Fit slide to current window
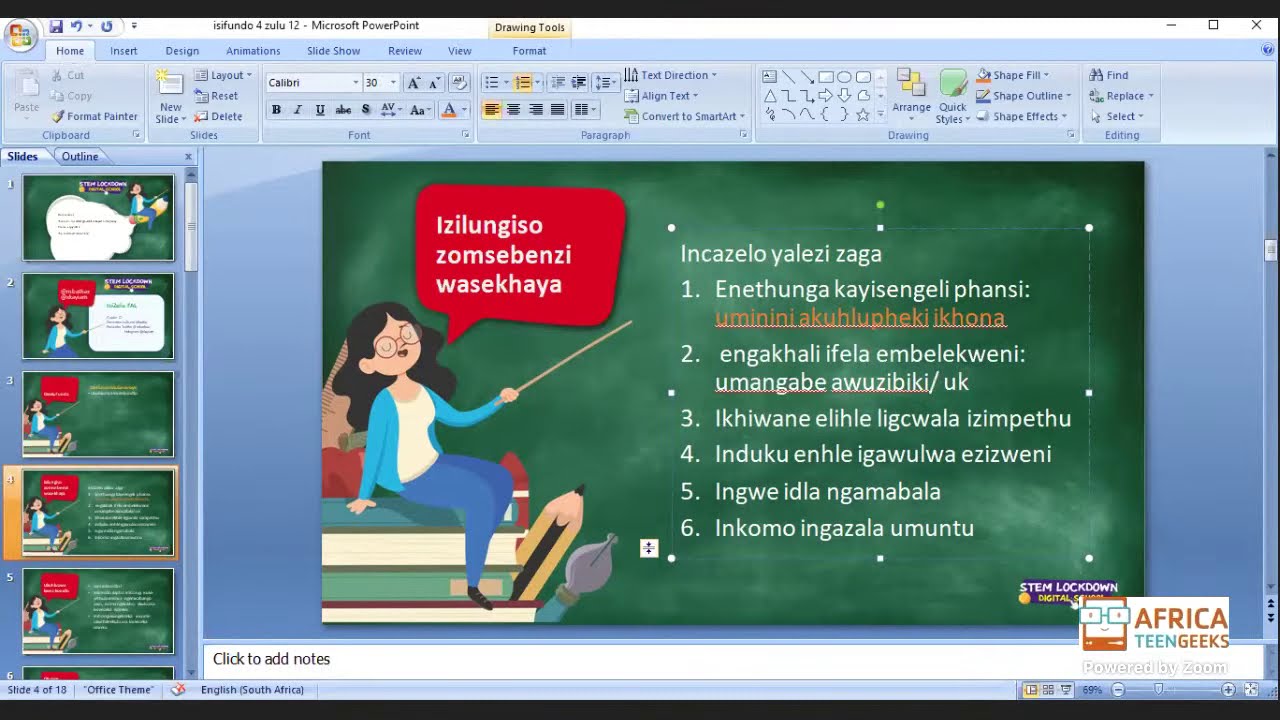The width and height of the screenshot is (1280, 720). 1251,690
